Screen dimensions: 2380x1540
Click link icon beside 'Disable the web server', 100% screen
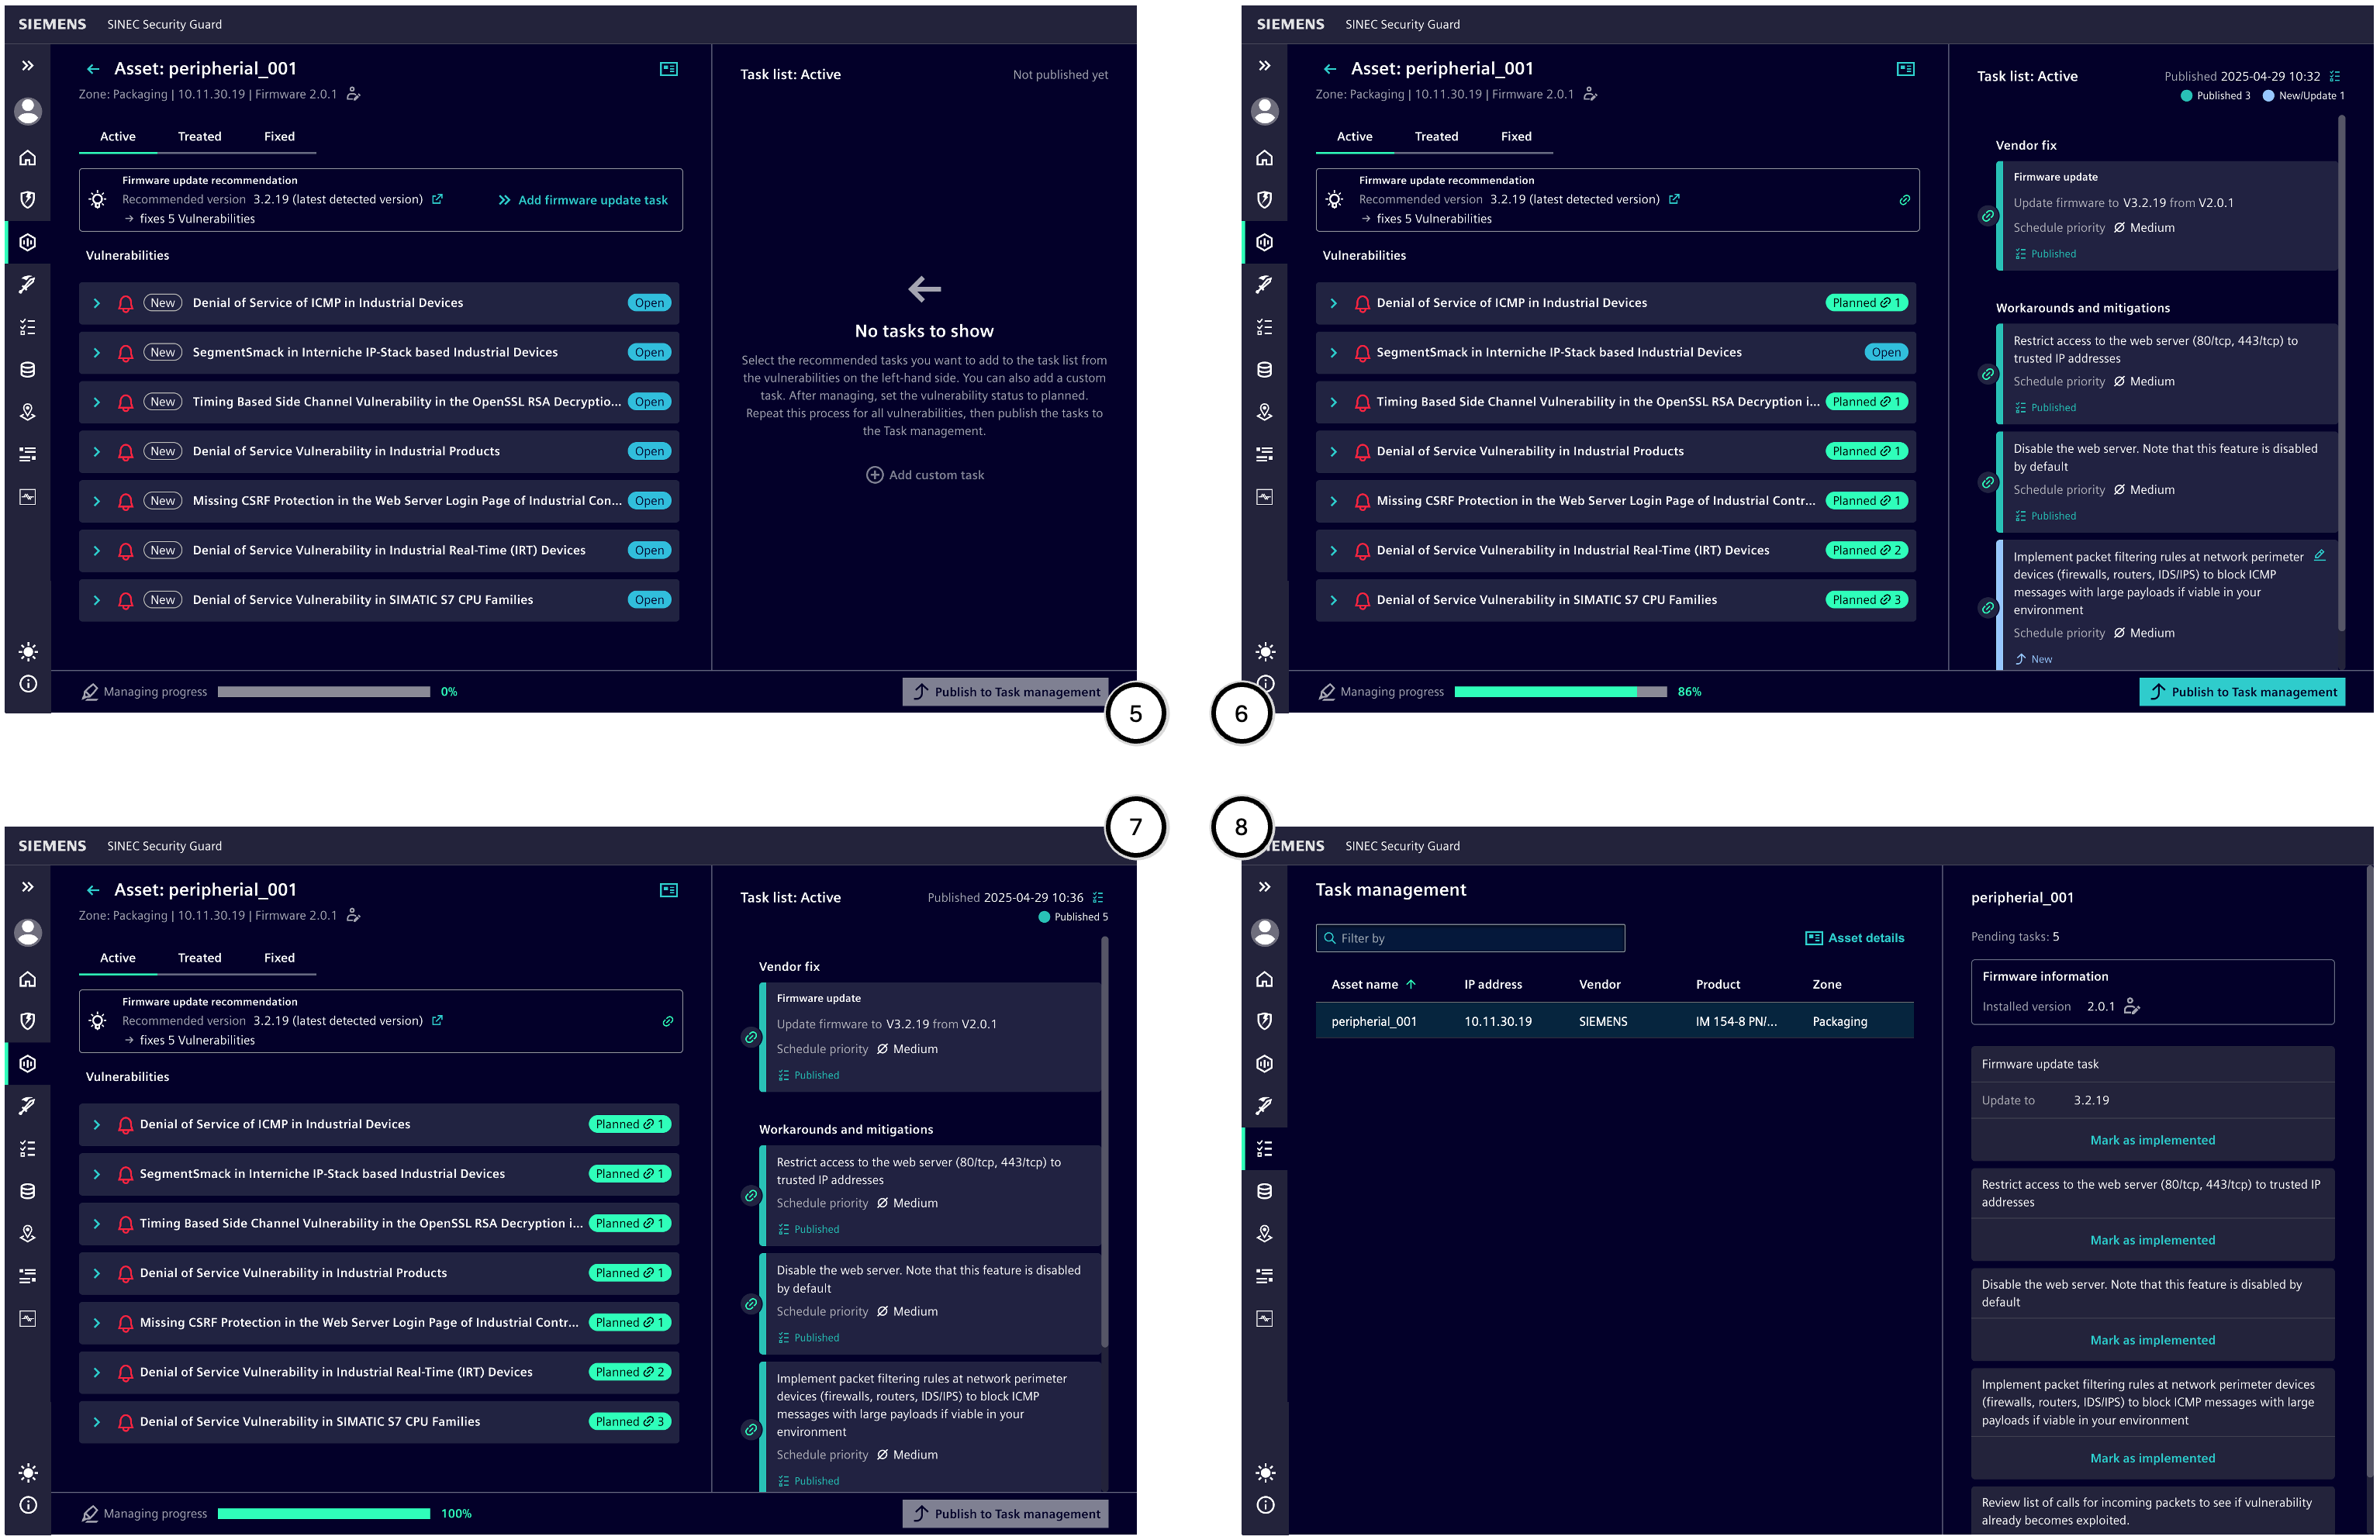751,1304
